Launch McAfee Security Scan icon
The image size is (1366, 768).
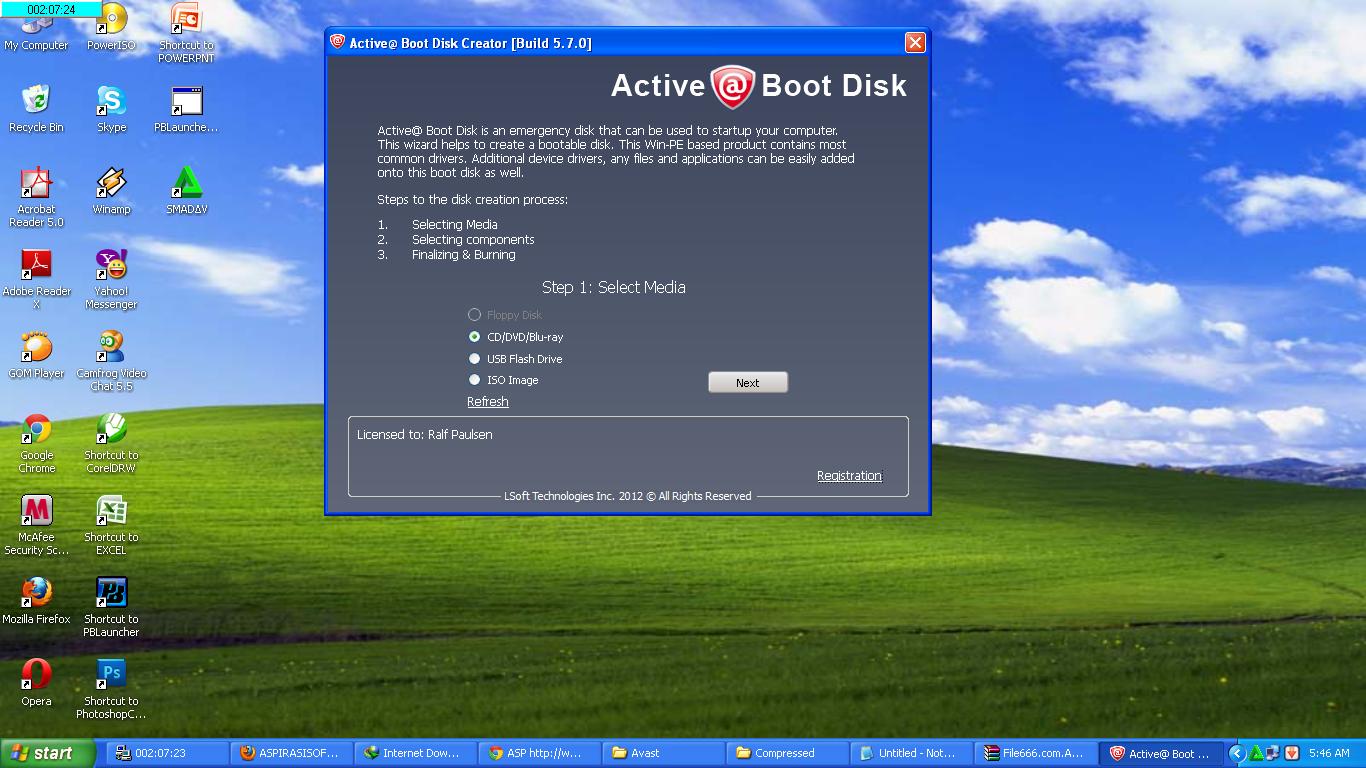36,525
